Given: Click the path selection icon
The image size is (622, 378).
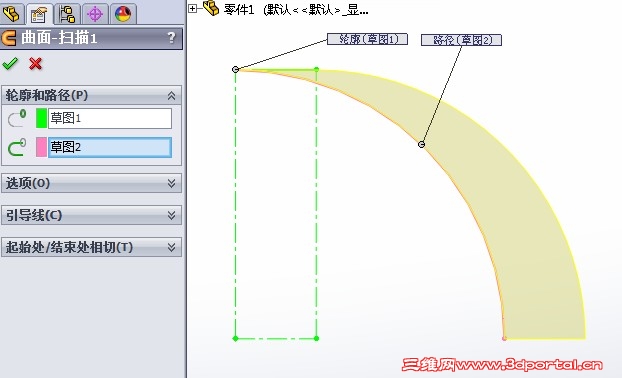Looking at the screenshot, I should [x=17, y=147].
